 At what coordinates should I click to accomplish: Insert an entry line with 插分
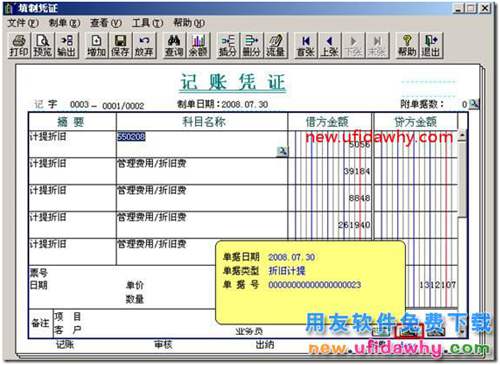pyautogui.click(x=228, y=46)
